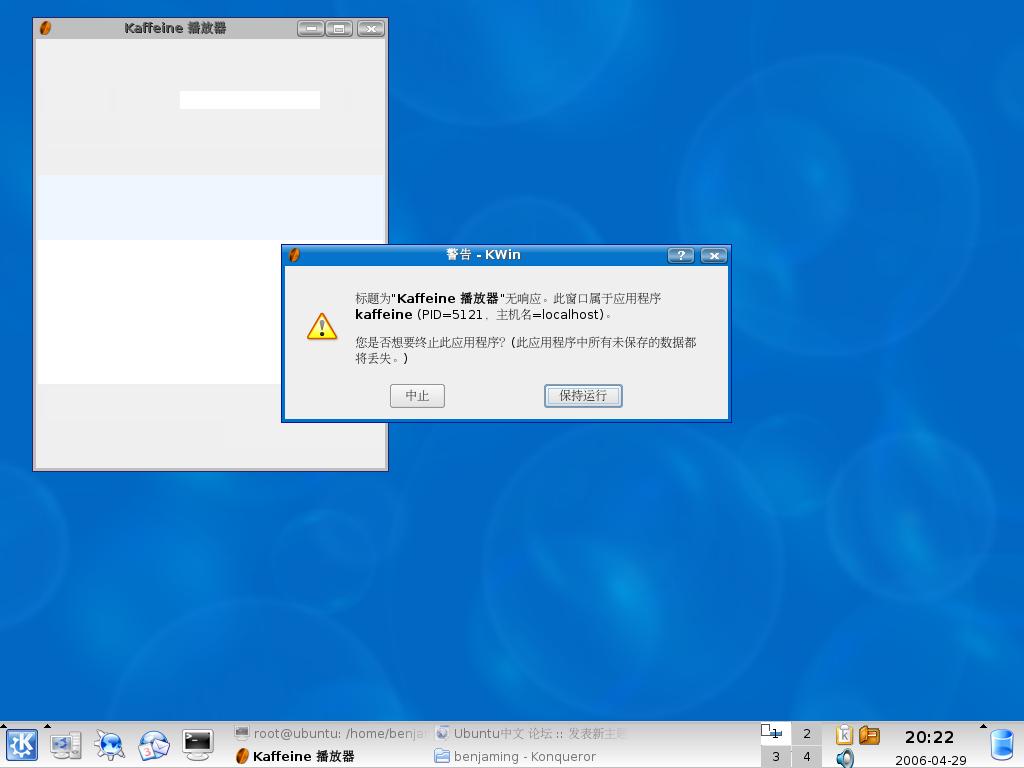
Task: Maximize the Kaffeine player window
Action: pyautogui.click(x=339, y=29)
